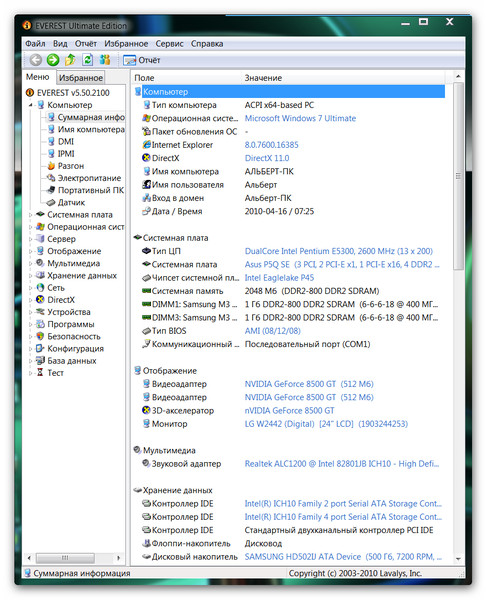
Task: Click the users icon in toolbar
Action: [x=105, y=60]
